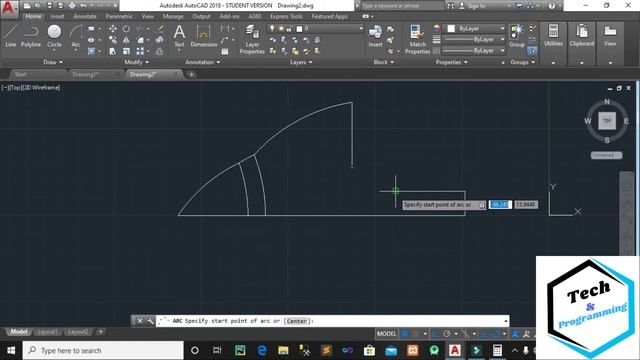The image size is (640, 360).
Task: Expand the Annotation panel
Action: coord(203,62)
